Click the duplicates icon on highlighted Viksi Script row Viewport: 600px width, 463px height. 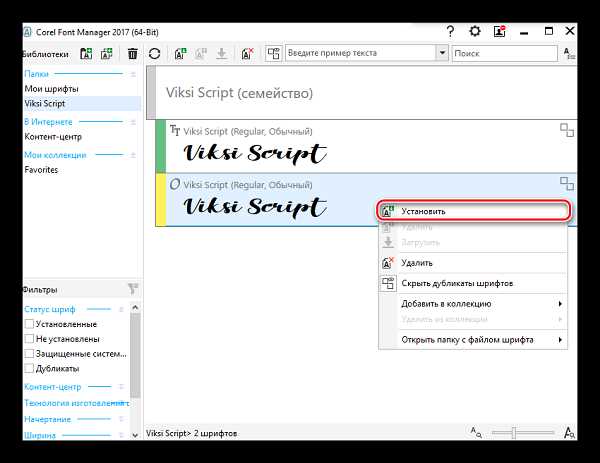[567, 183]
